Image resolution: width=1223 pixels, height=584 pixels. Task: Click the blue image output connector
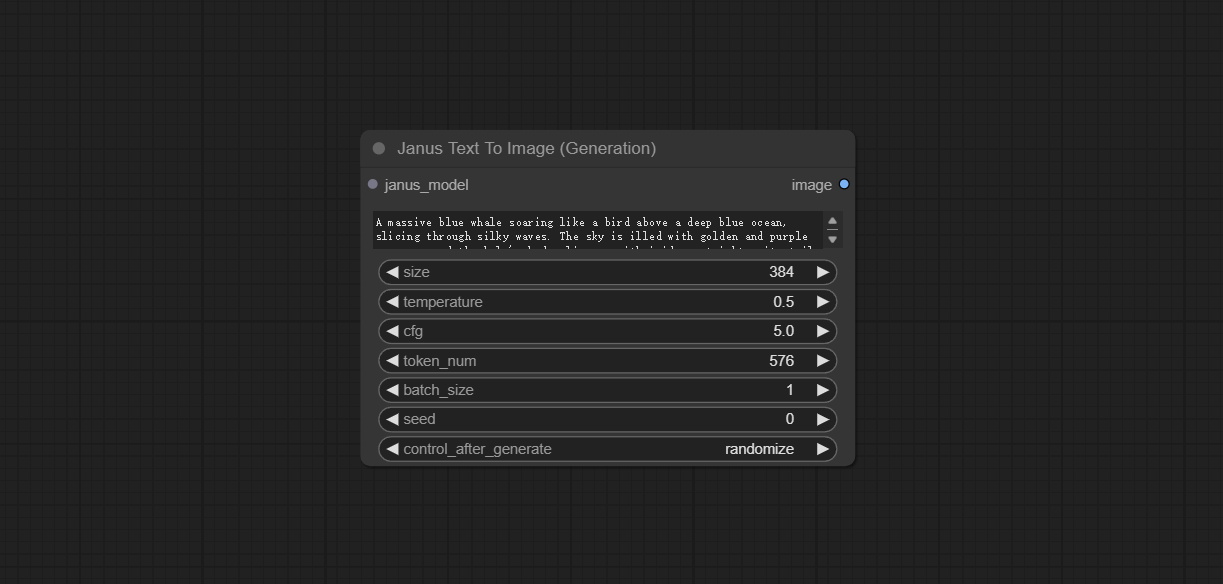pyautogui.click(x=844, y=184)
